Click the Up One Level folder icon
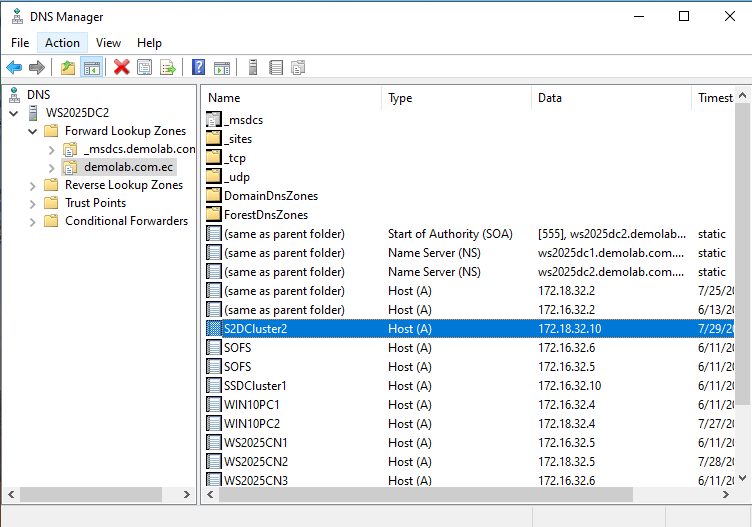 pyautogui.click(x=68, y=67)
